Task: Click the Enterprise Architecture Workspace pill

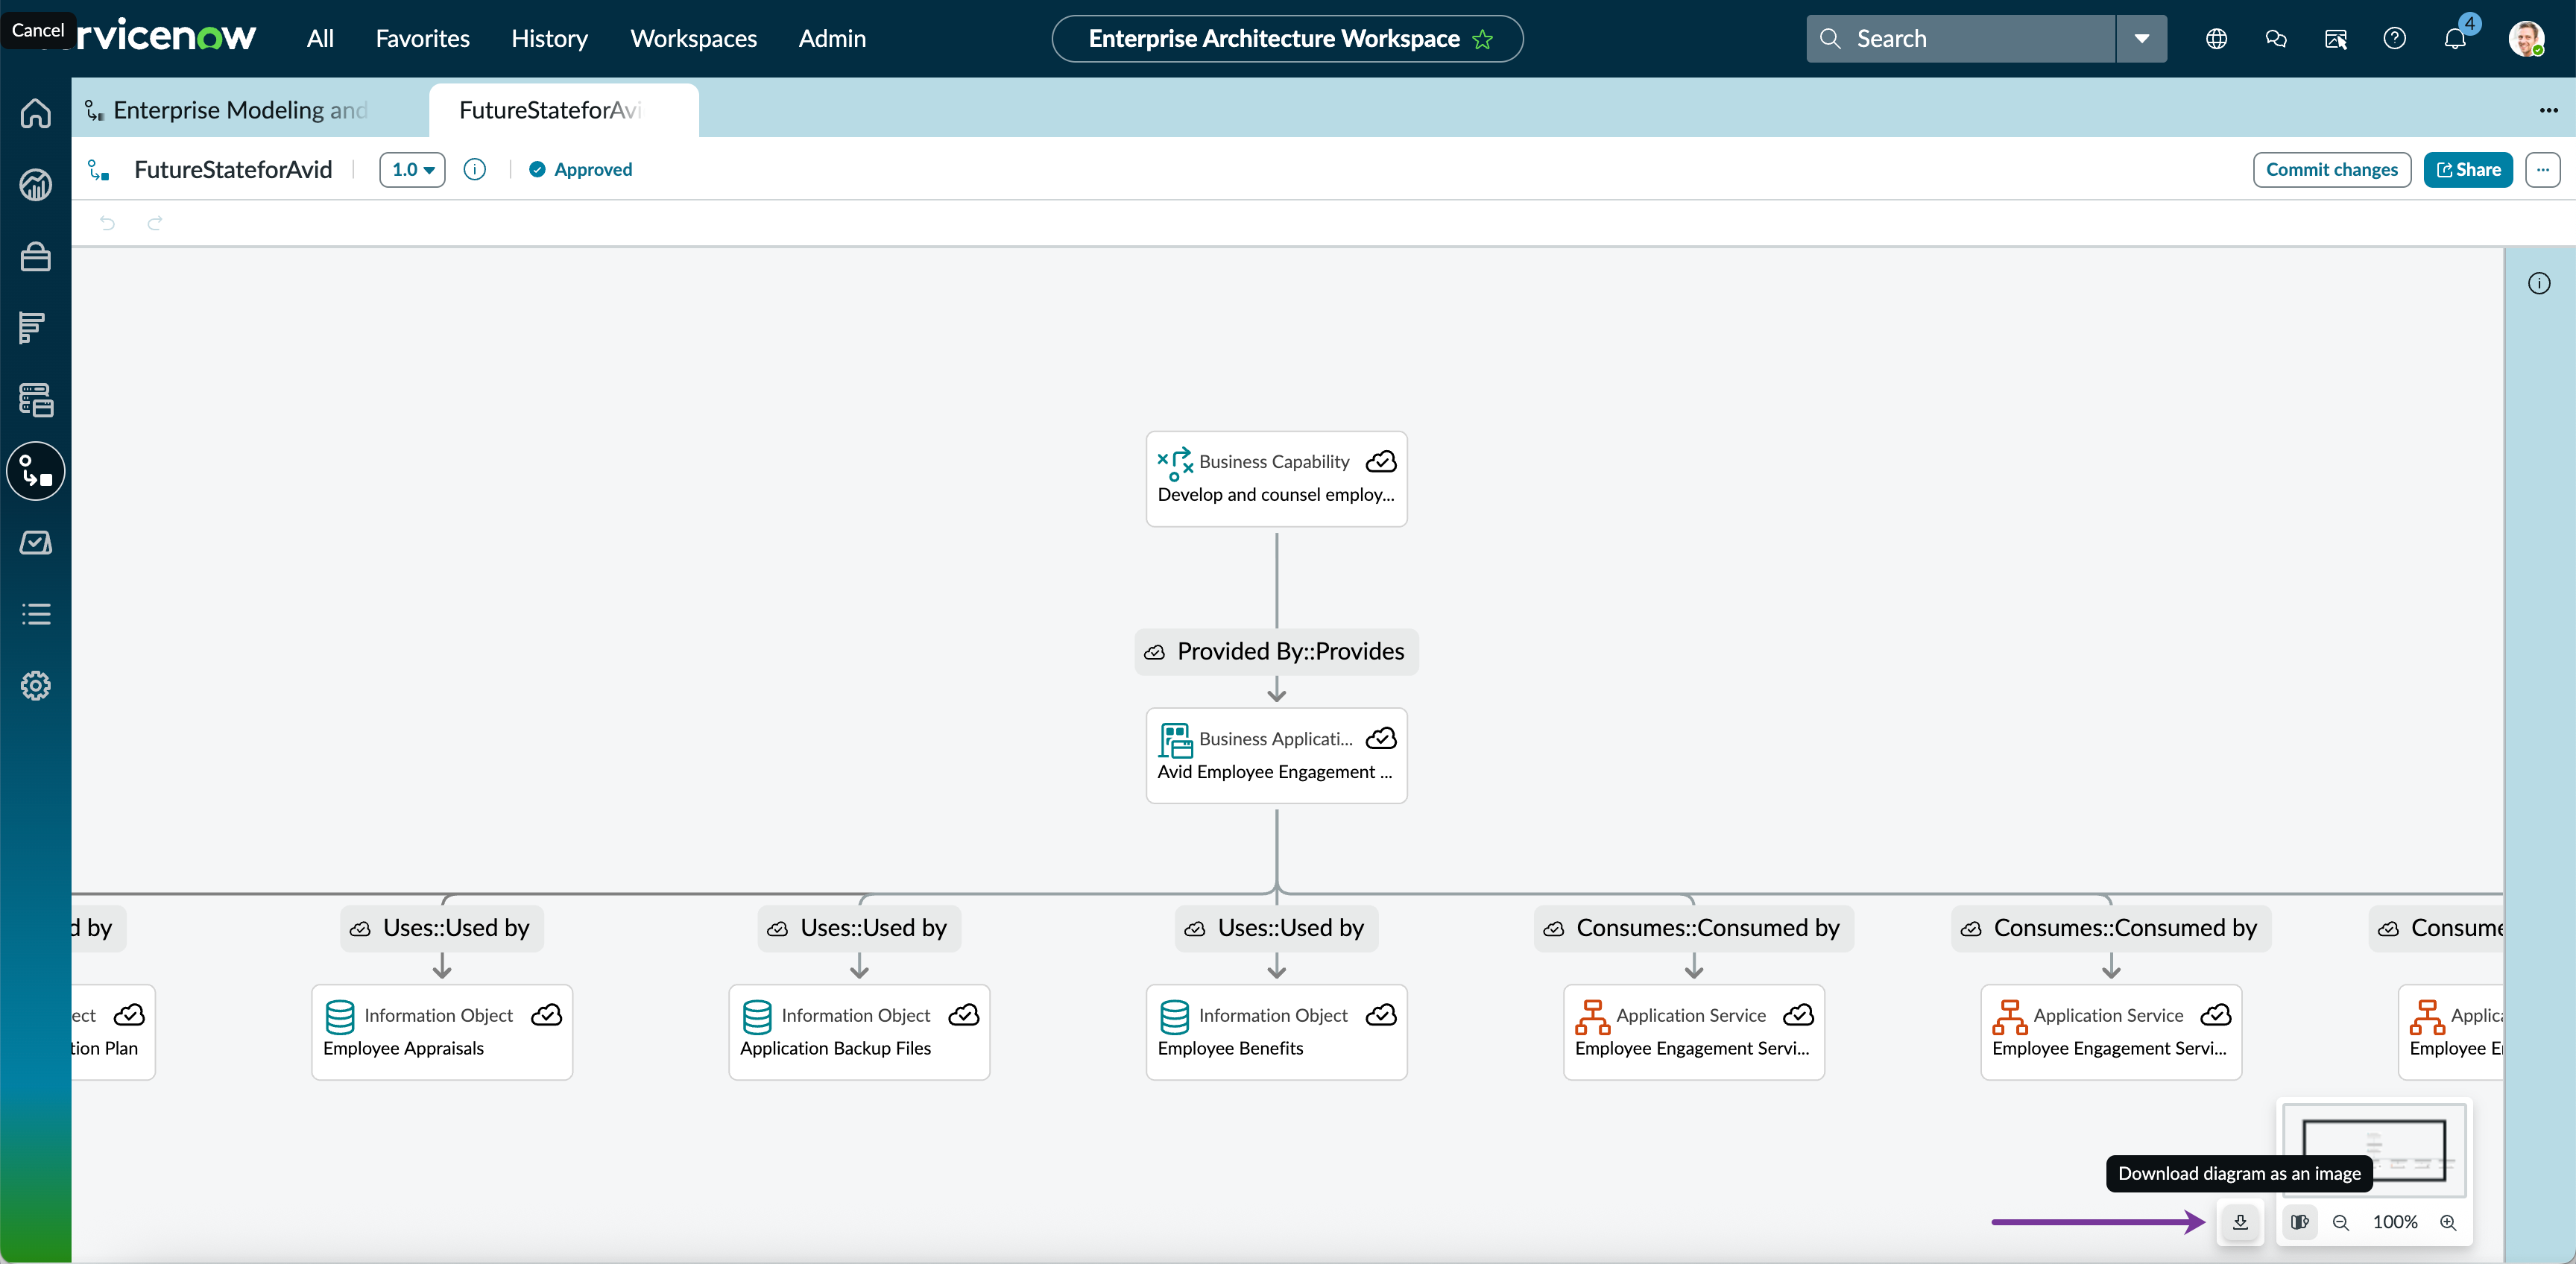Action: [1287, 39]
